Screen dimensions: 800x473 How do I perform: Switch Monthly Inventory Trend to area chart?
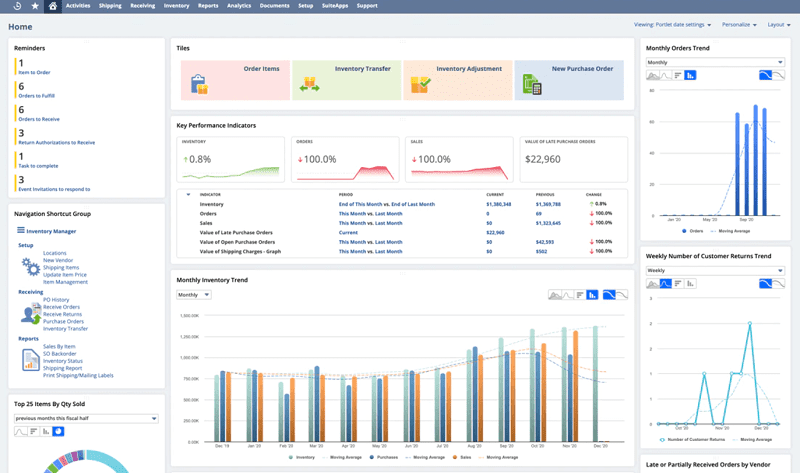[x=555, y=295]
